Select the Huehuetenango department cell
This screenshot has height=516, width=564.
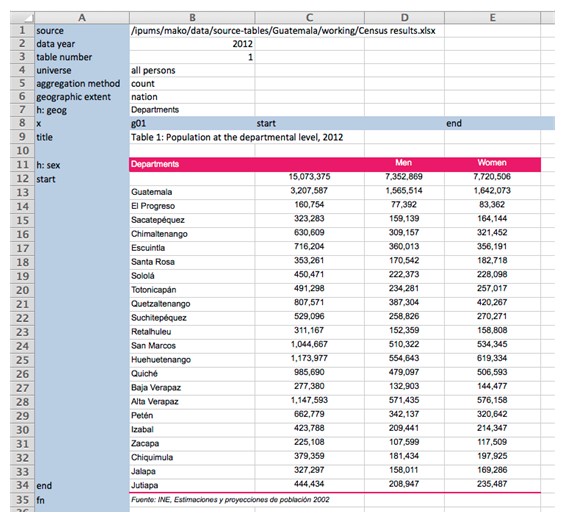(192, 360)
